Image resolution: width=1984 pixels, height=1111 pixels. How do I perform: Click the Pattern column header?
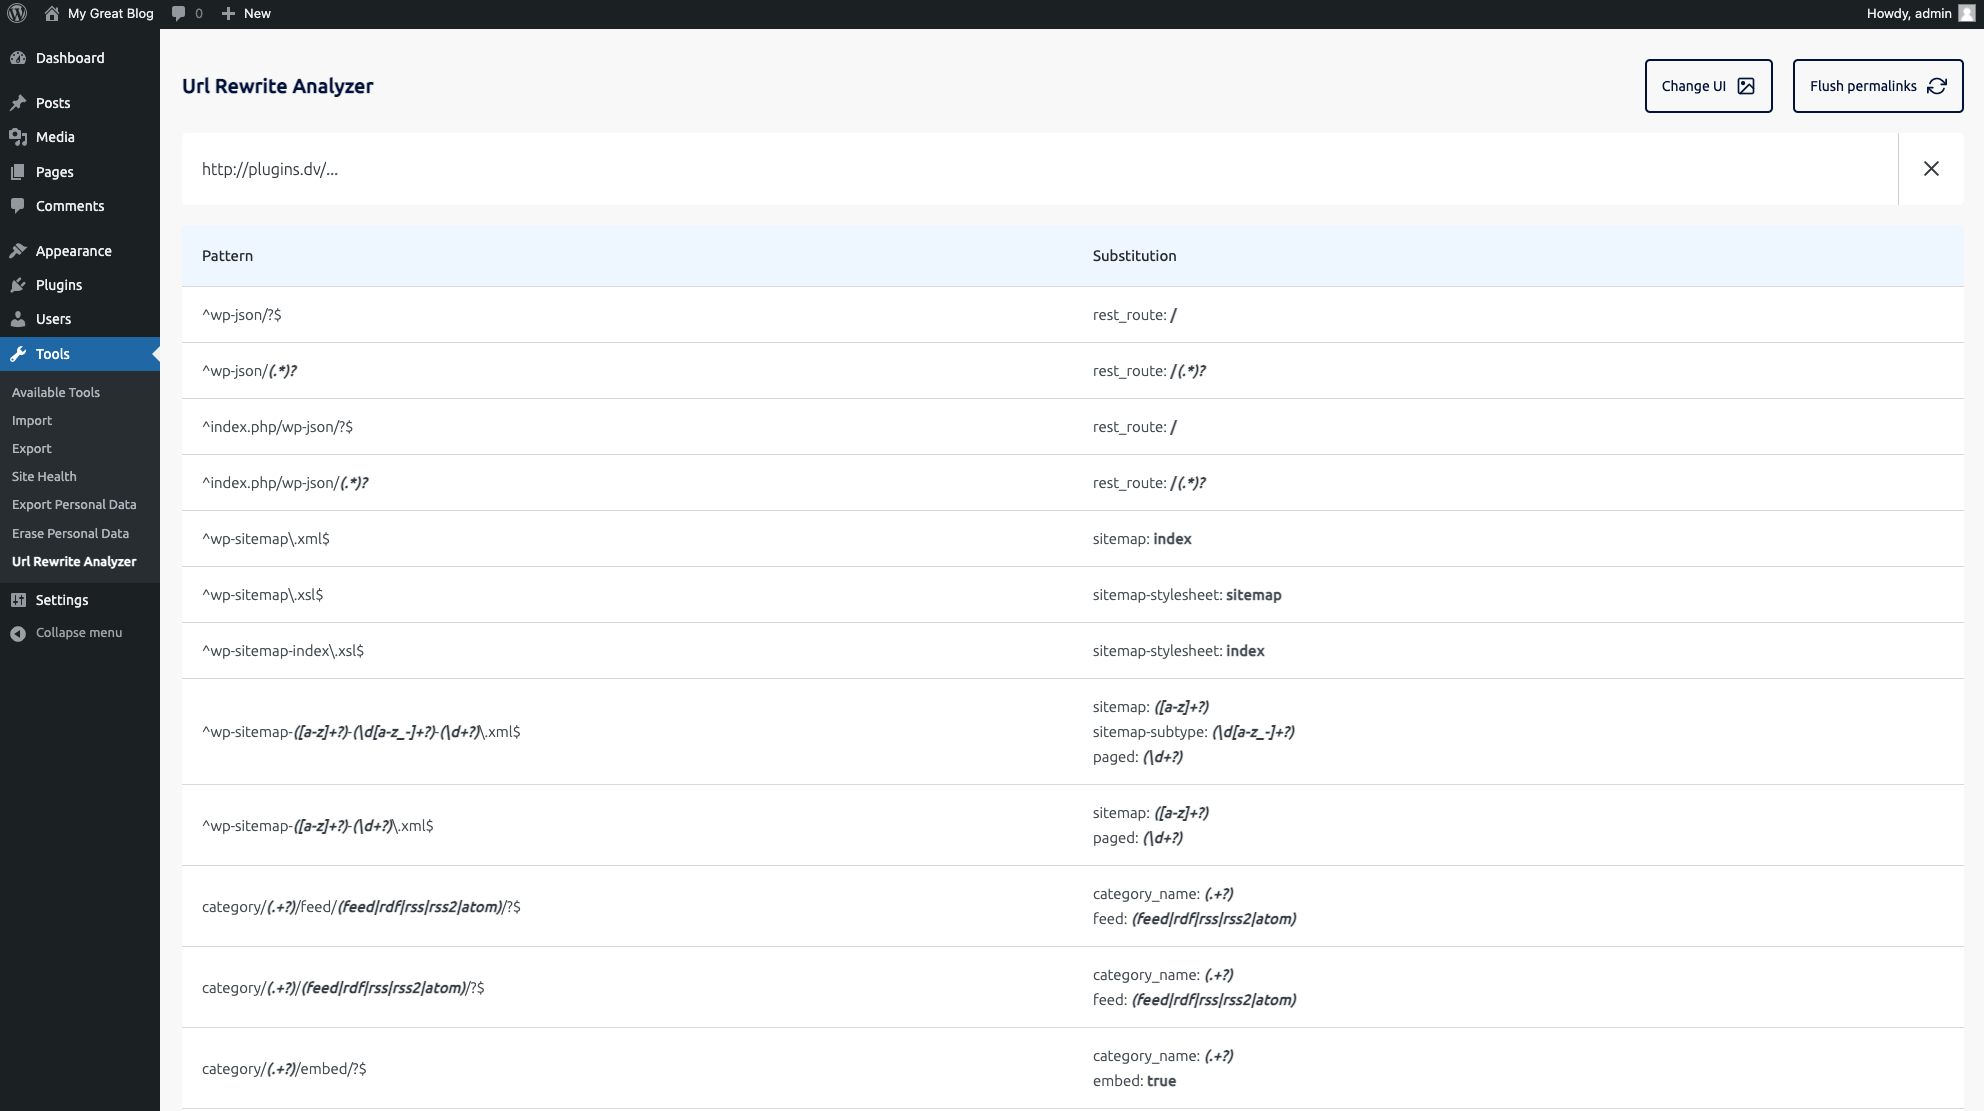click(x=227, y=256)
